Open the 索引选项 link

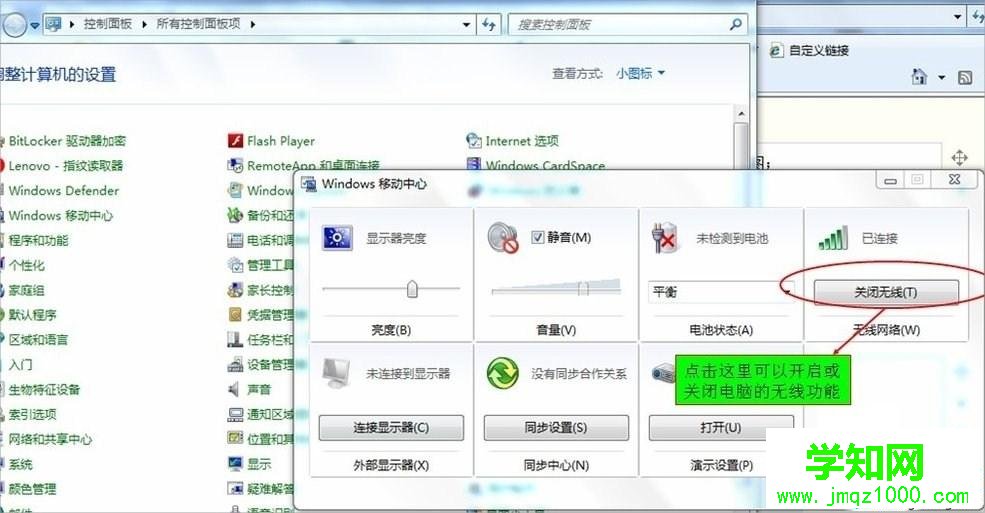click(x=33, y=414)
